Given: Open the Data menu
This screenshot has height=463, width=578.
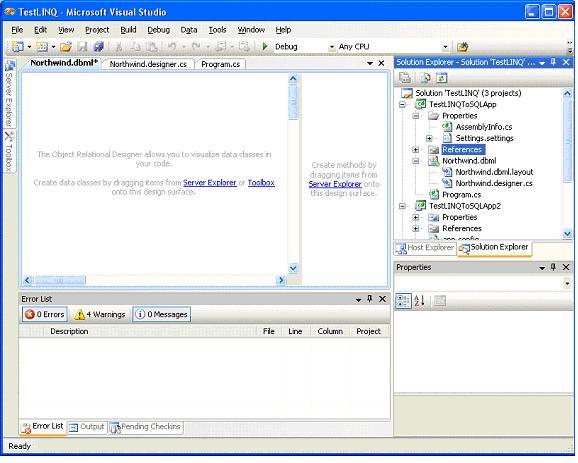Looking at the screenshot, I should tap(189, 30).
